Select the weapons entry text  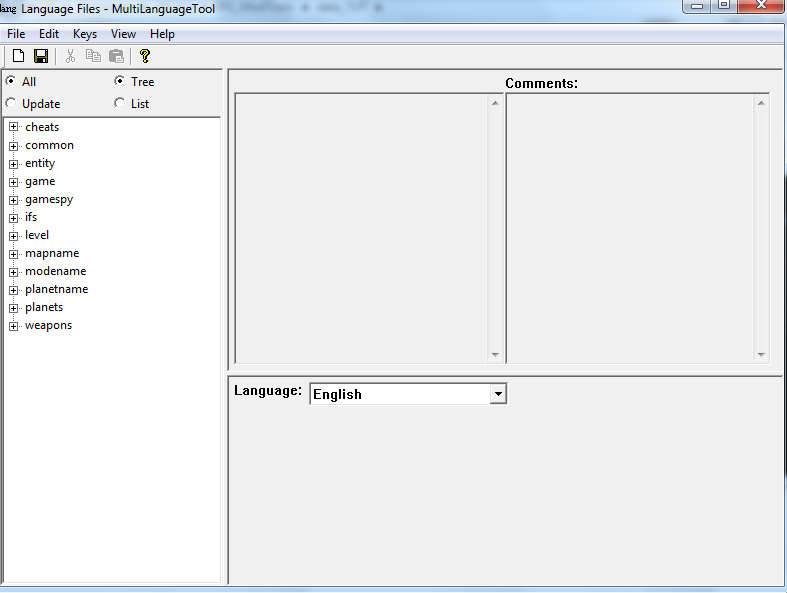point(48,325)
